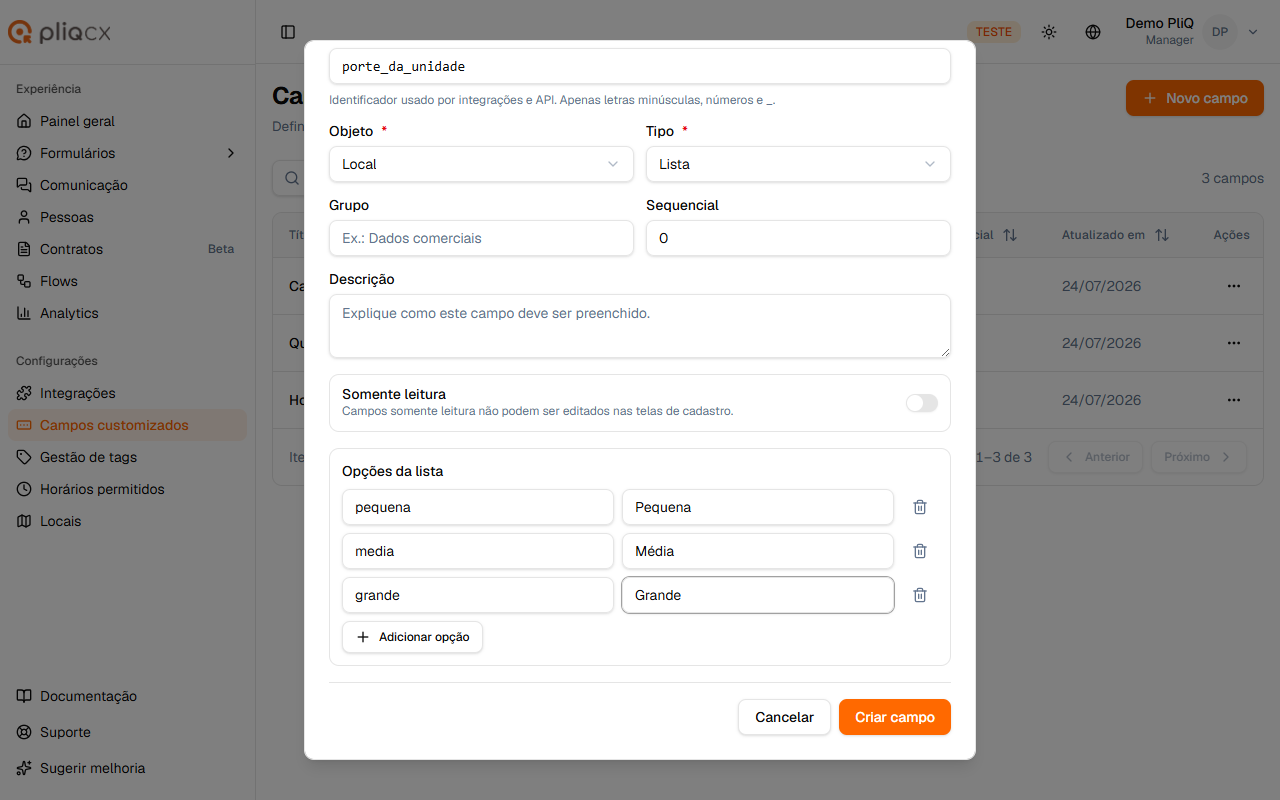Open Contratos in the sidebar
Viewport: 1280px width, 800px height.
127,249
